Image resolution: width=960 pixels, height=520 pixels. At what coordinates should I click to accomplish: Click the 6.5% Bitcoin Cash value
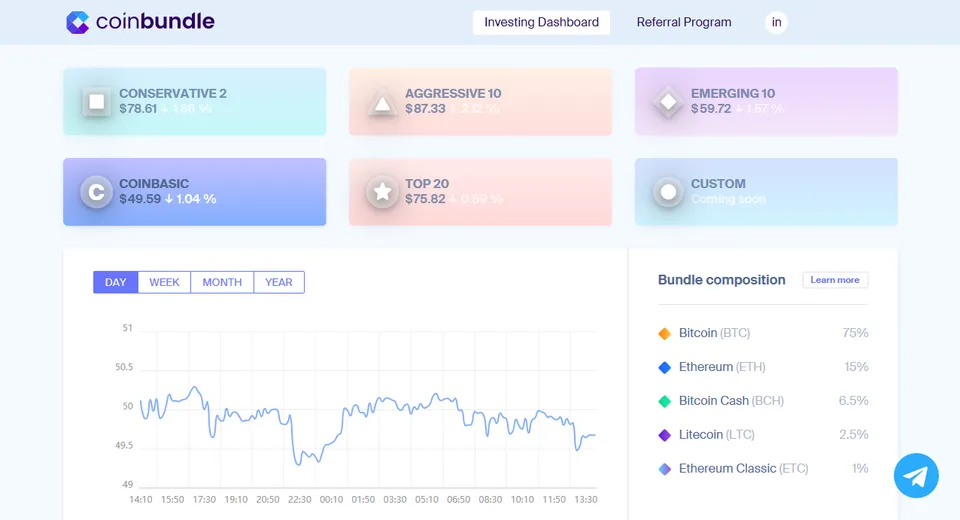coord(853,401)
